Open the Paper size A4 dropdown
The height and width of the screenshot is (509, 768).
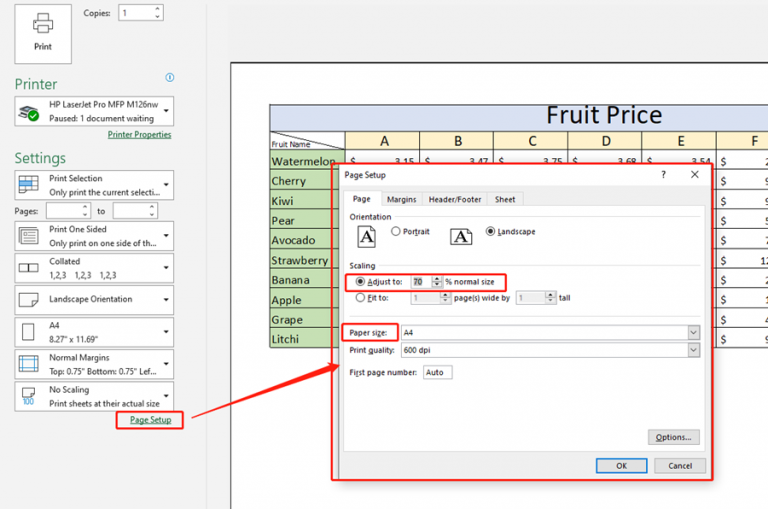(693, 332)
